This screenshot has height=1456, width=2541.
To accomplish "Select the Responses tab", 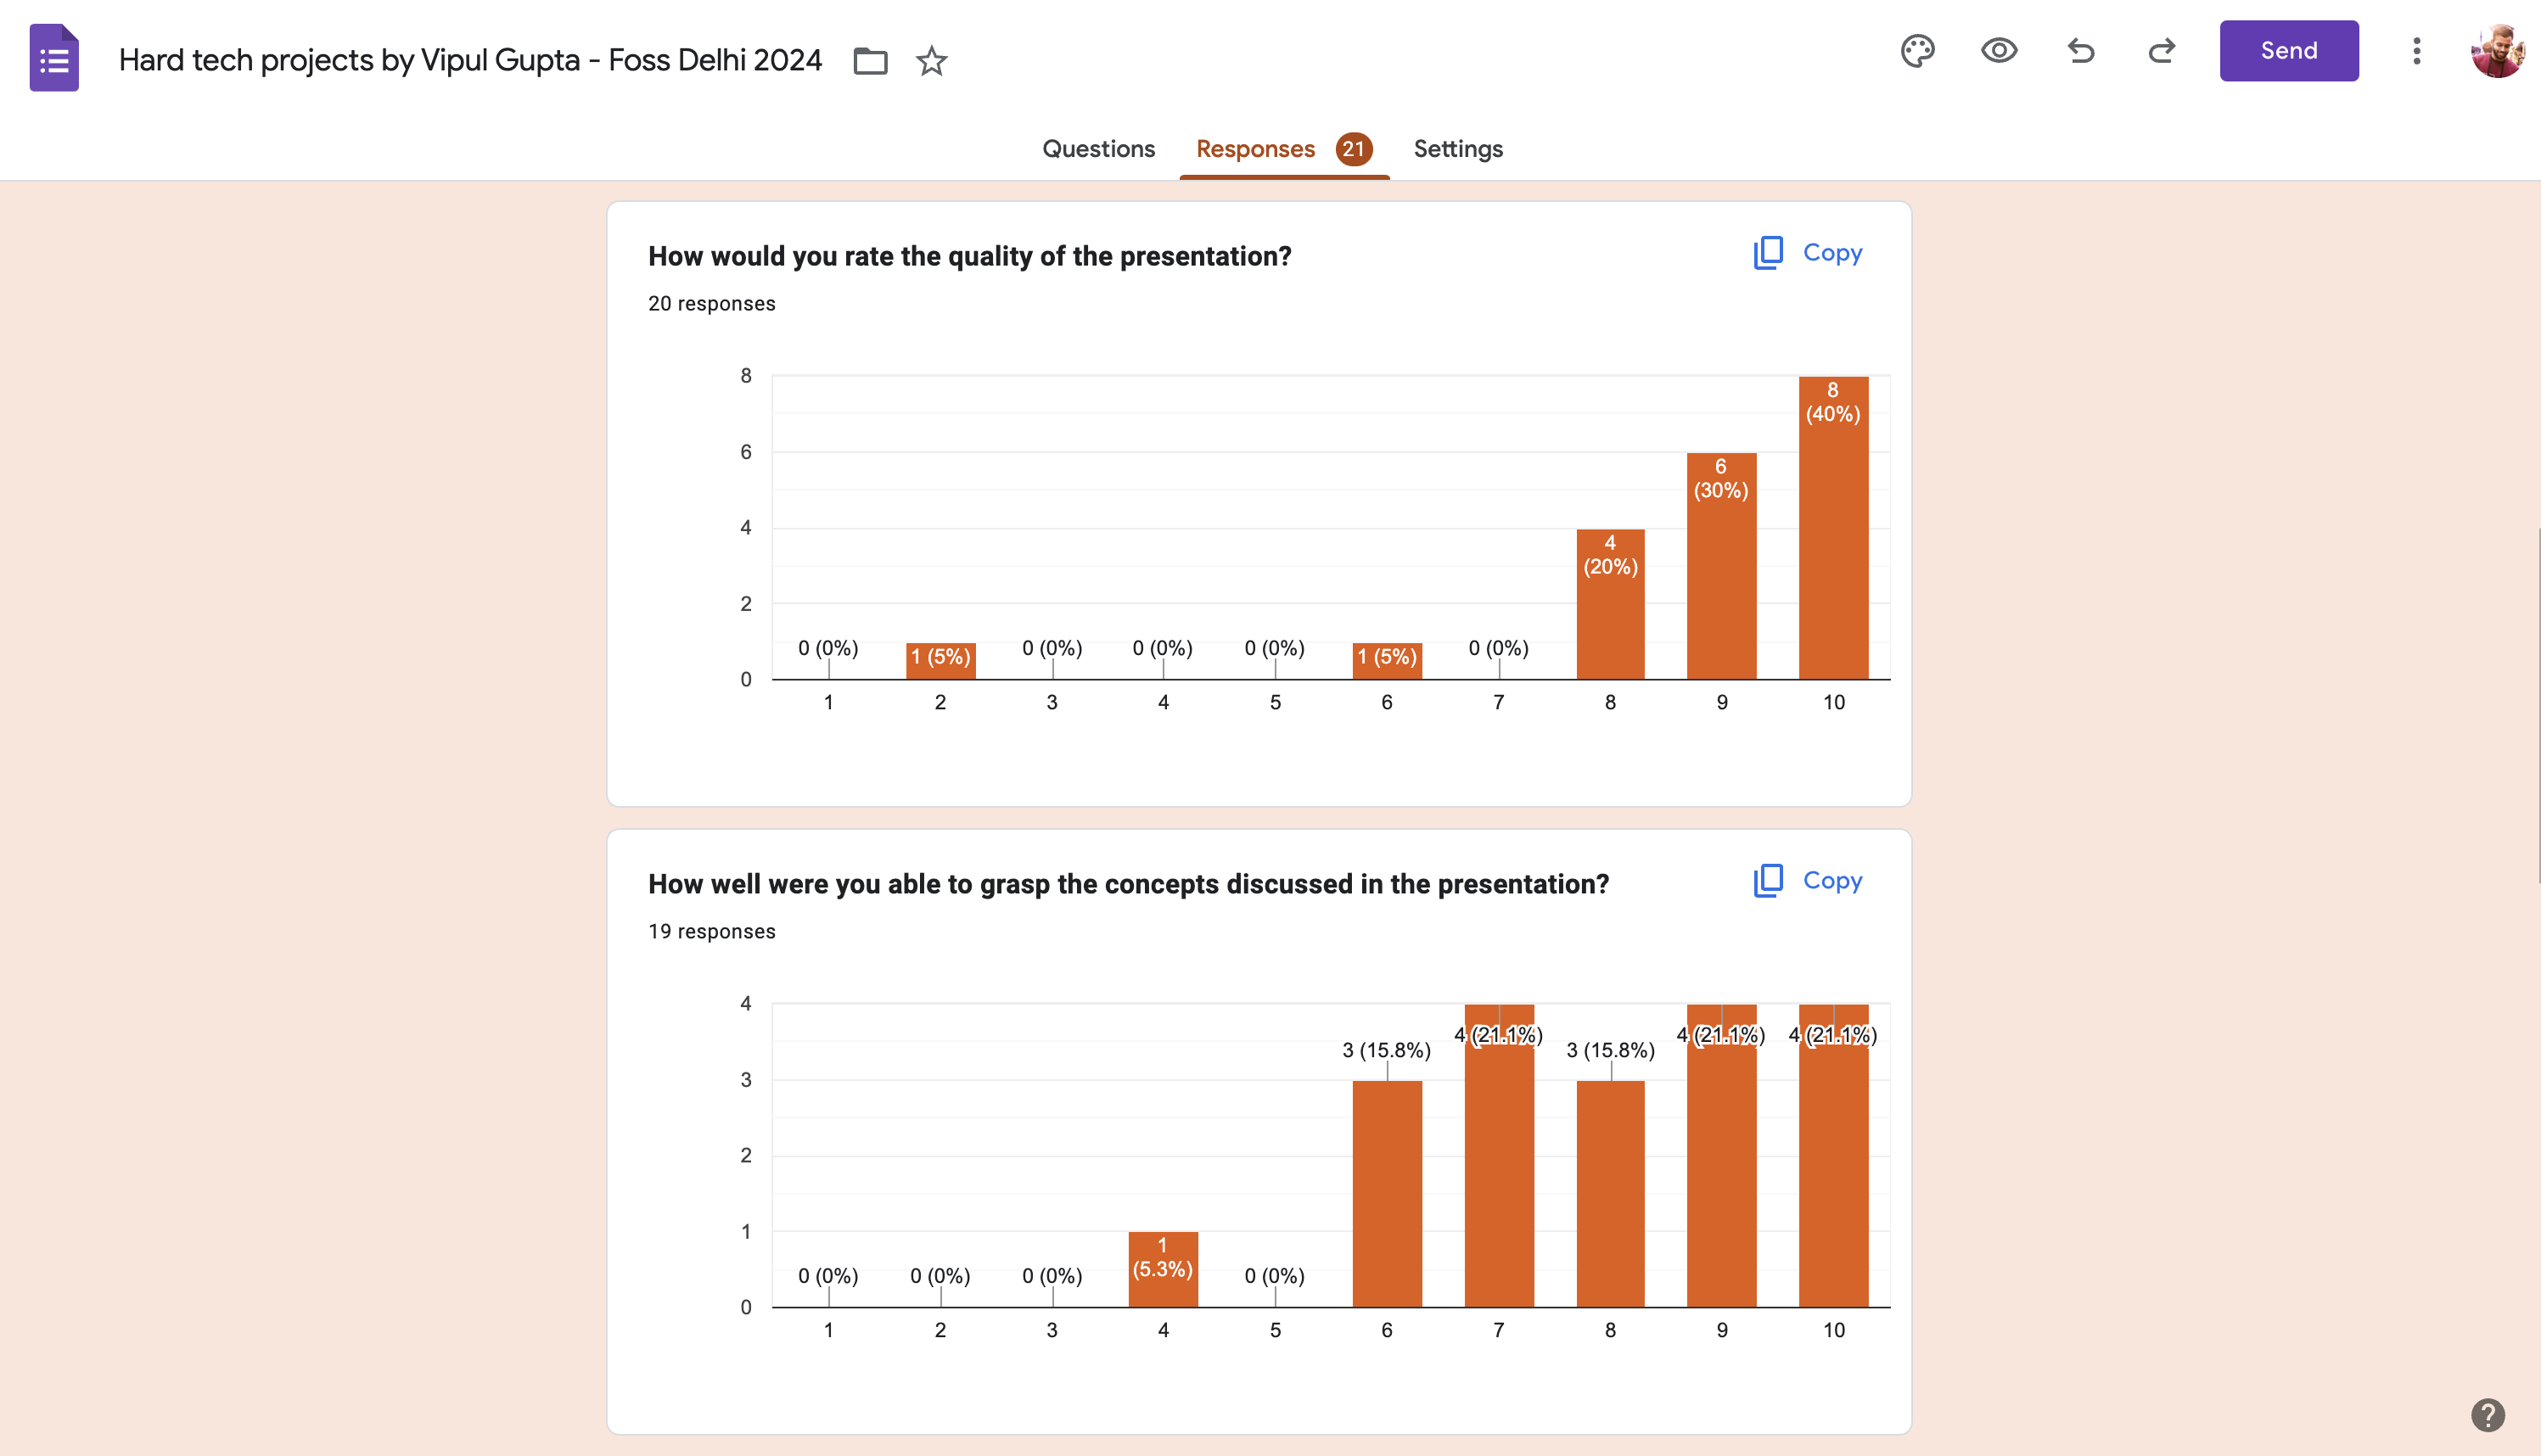I will [1255, 149].
